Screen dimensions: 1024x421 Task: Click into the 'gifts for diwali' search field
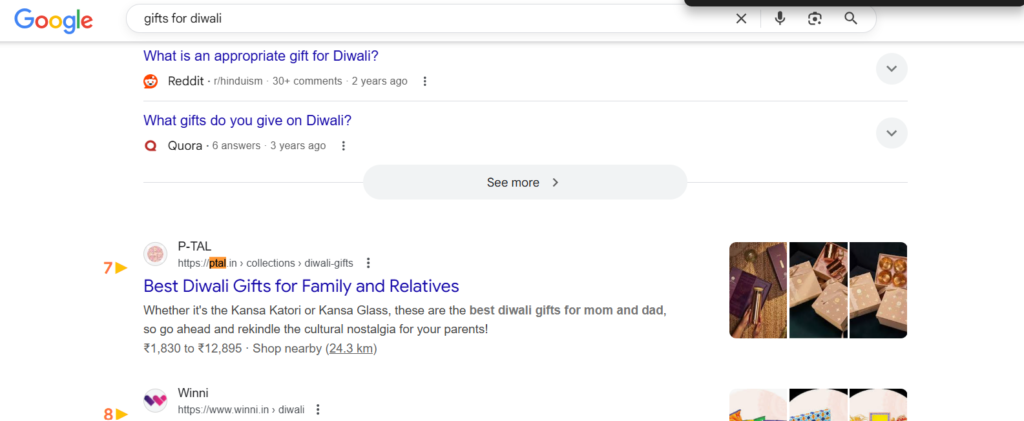point(430,18)
